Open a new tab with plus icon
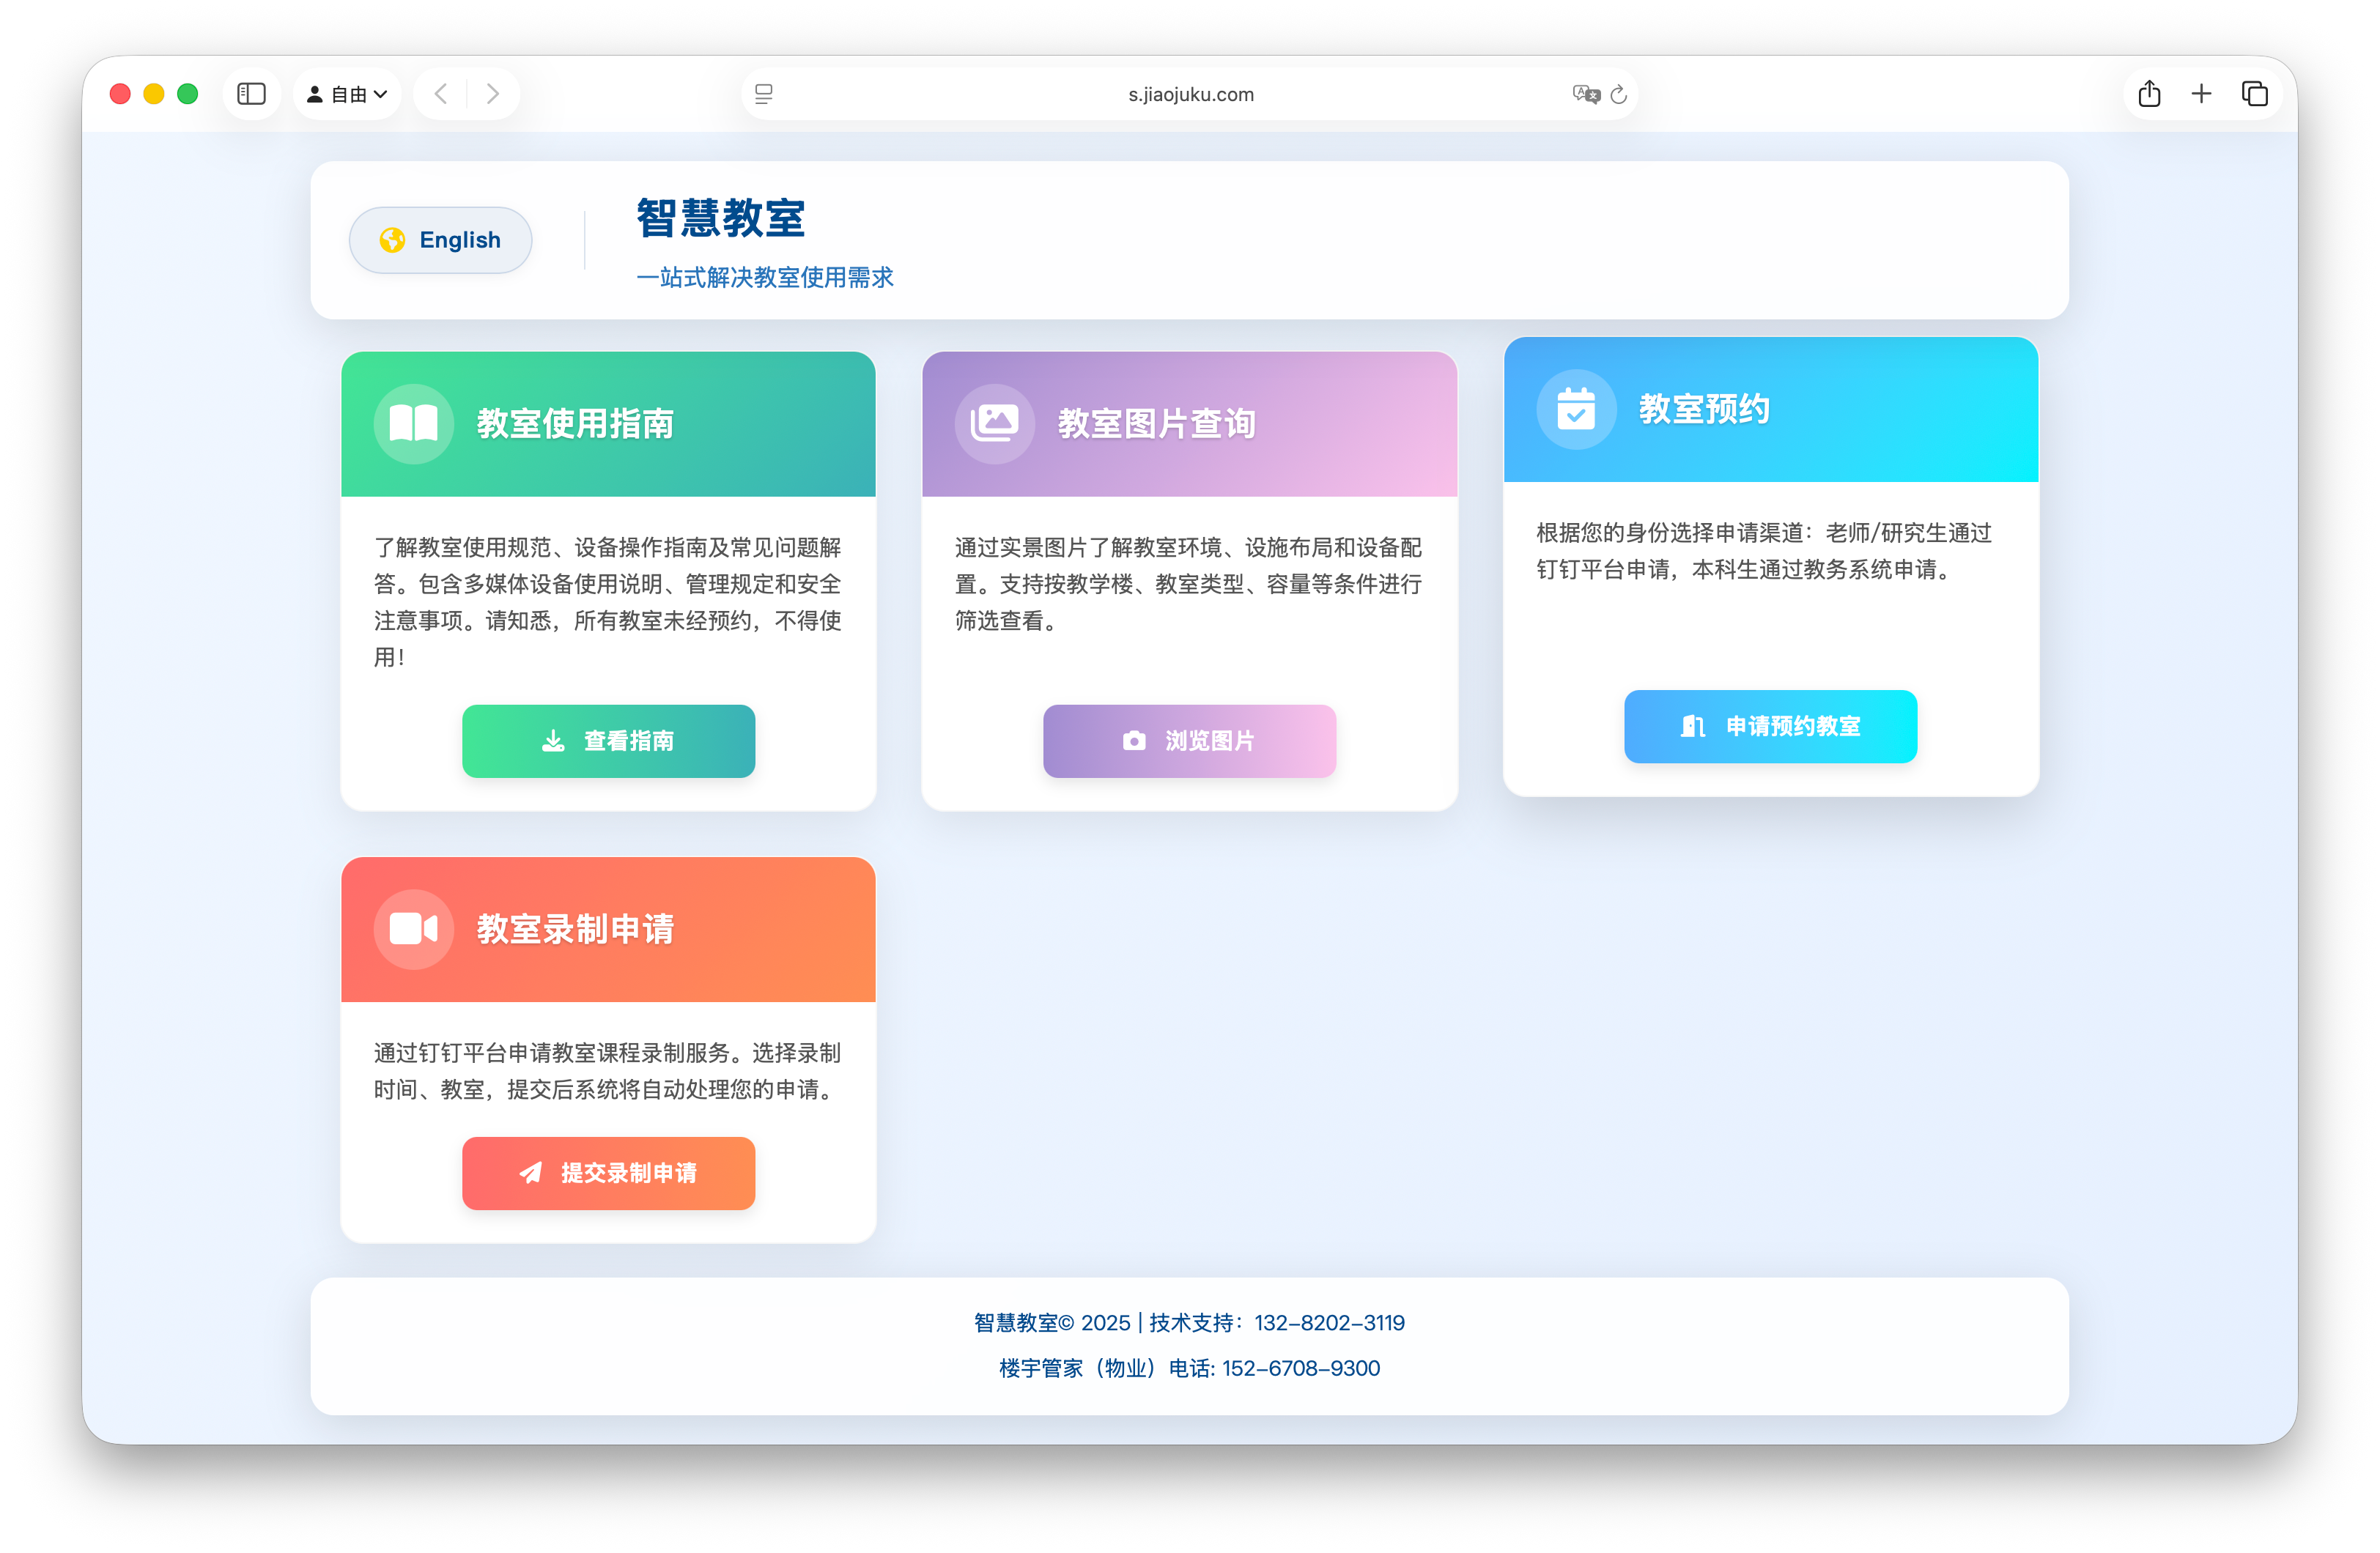The width and height of the screenshot is (2380, 1553). click(2201, 94)
